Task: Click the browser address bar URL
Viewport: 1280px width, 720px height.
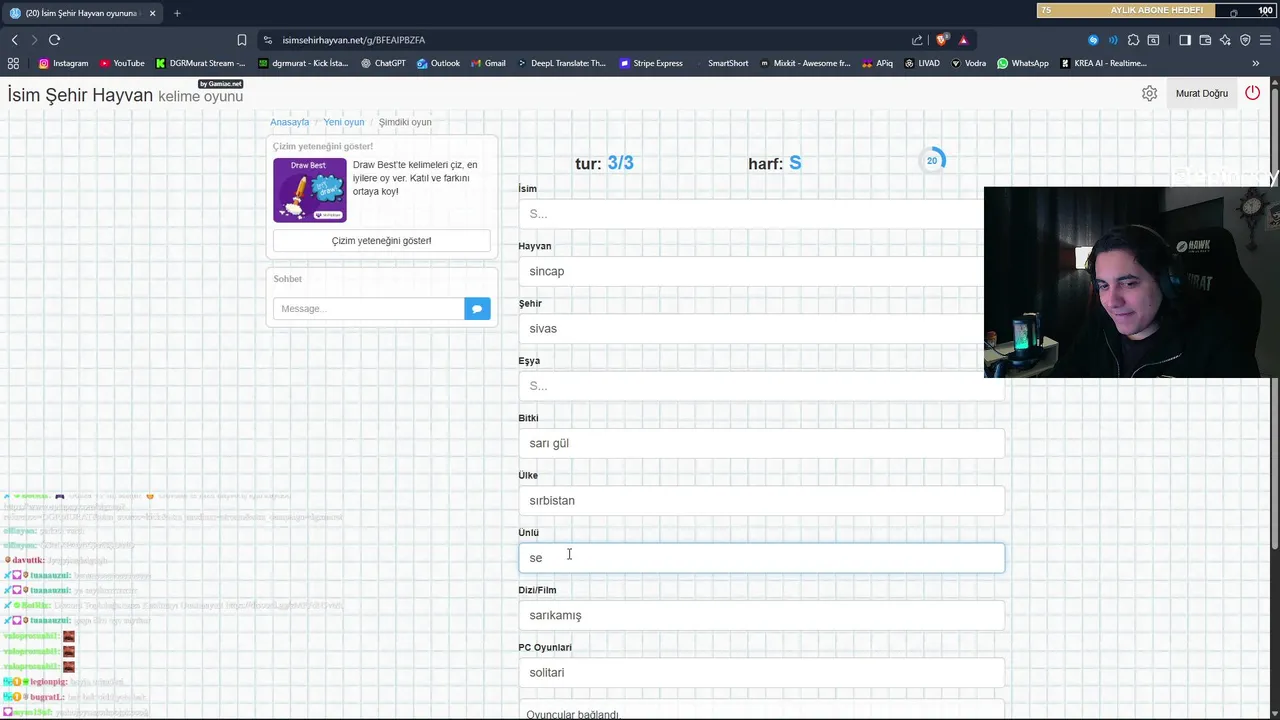Action: (354, 40)
